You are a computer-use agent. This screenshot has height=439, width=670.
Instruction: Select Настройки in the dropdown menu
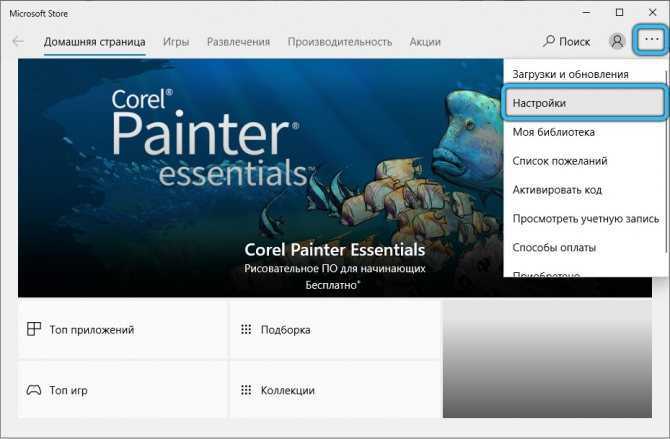(x=585, y=103)
